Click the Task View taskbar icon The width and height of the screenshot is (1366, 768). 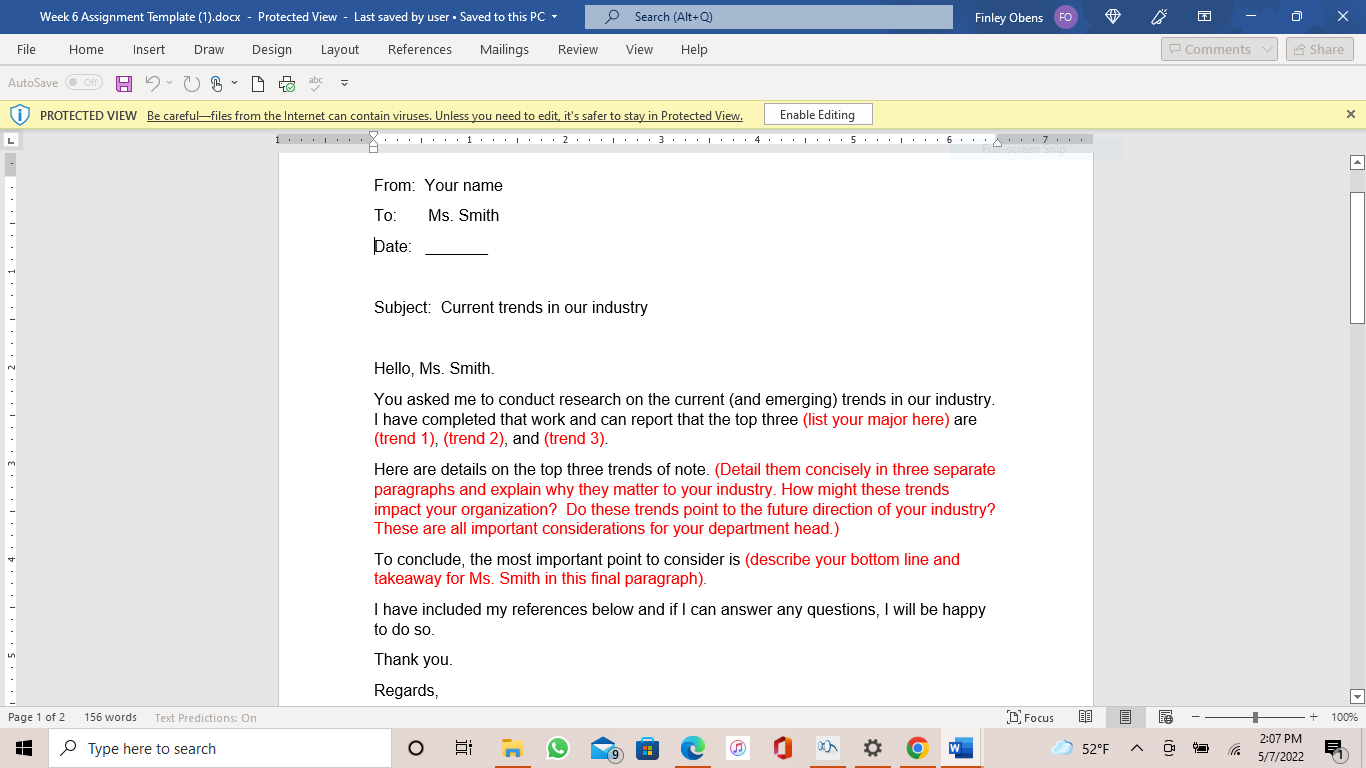[x=463, y=748]
